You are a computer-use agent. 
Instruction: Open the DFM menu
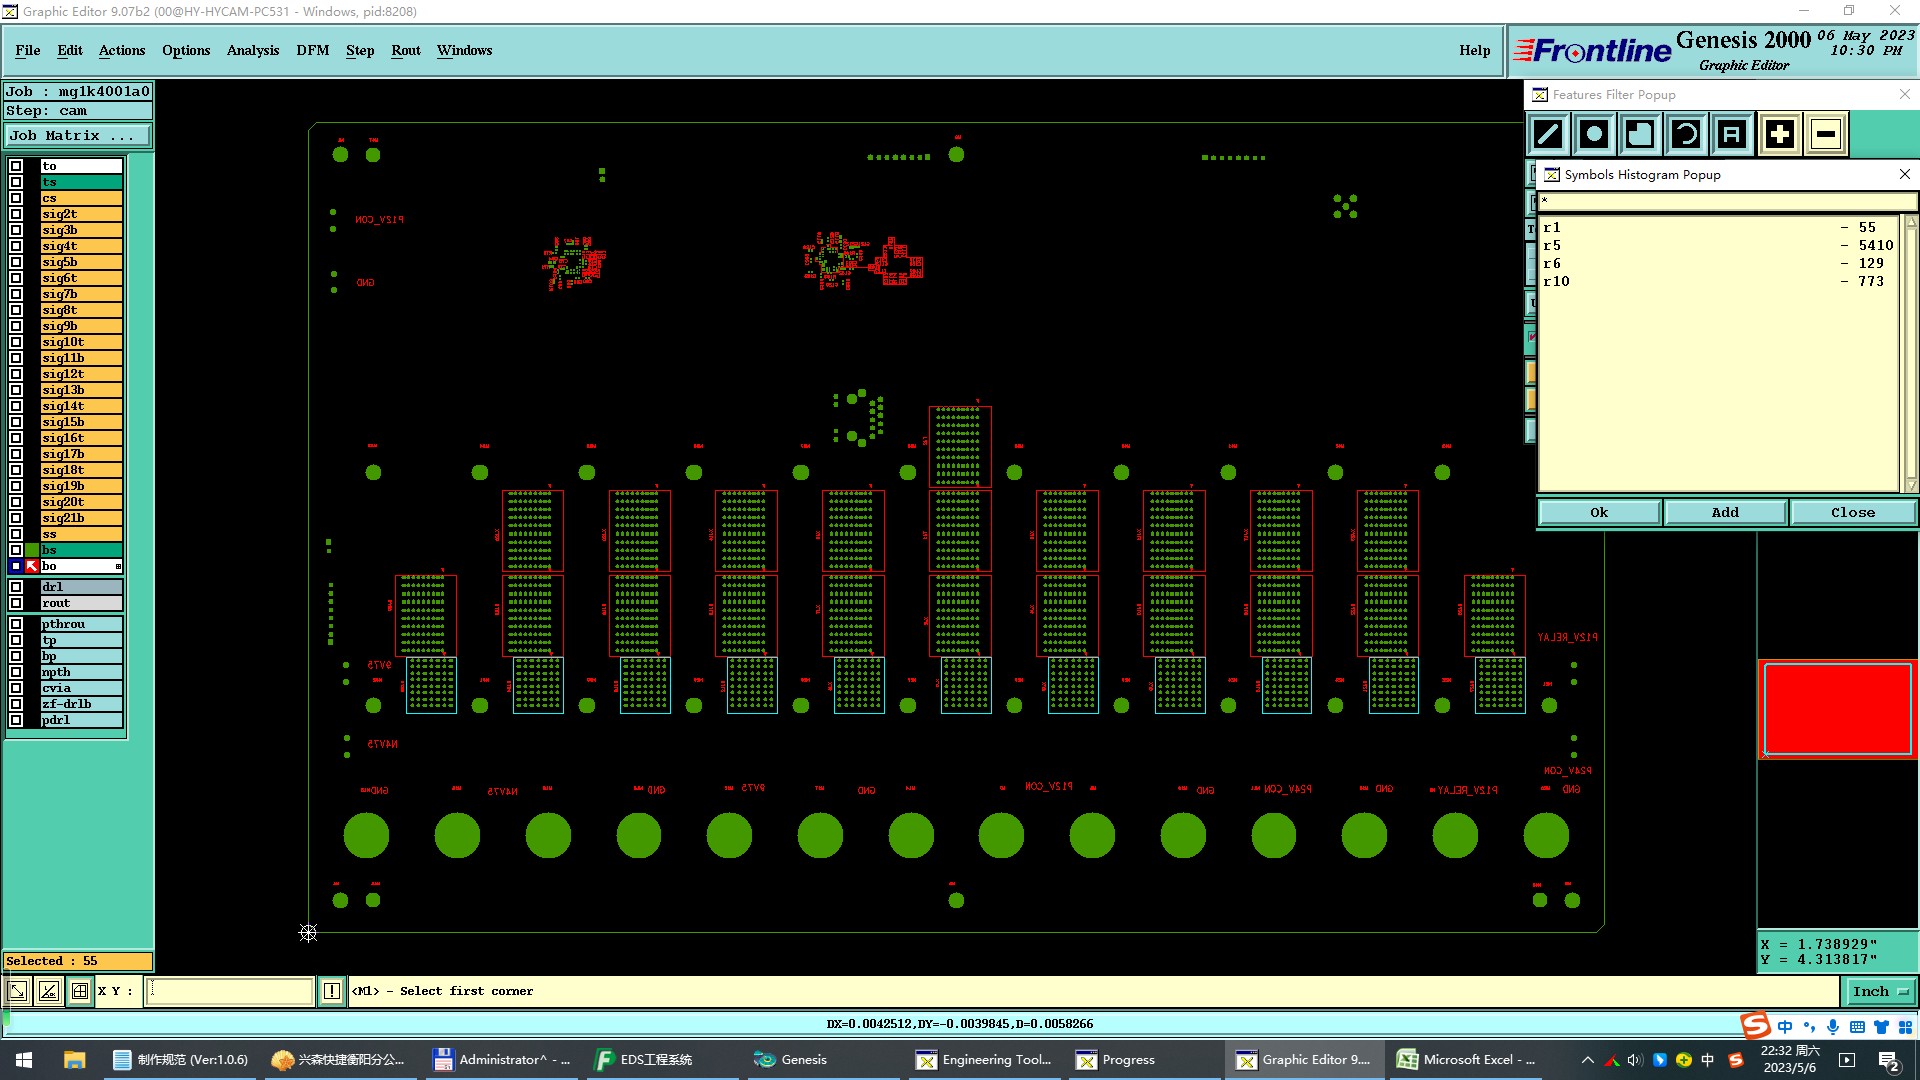(312, 50)
